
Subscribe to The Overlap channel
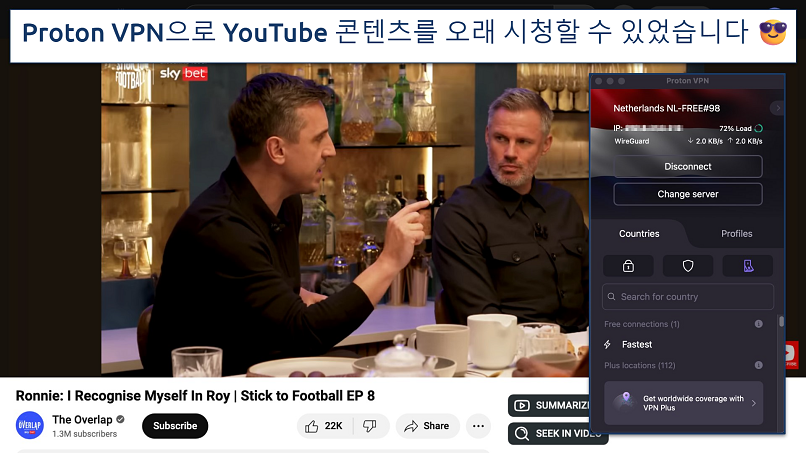pyautogui.click(x=175, y=426)
